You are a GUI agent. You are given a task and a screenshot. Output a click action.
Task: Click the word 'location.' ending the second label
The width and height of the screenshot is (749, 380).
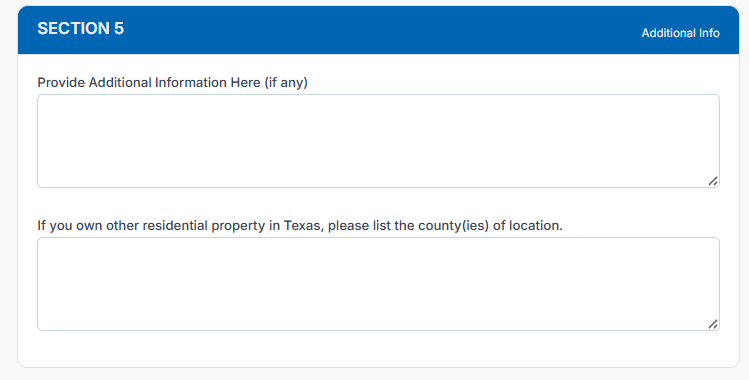coord(536,225)
